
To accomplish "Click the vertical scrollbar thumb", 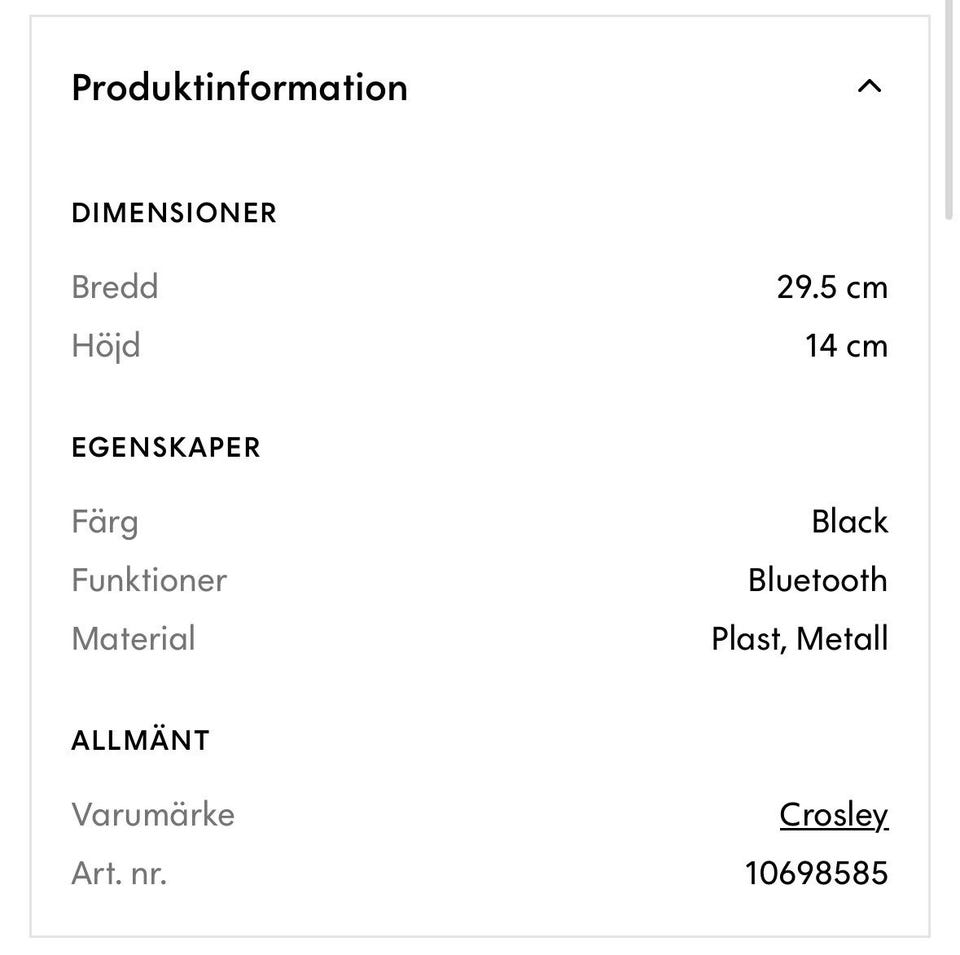I will click(x=949, y=110).
